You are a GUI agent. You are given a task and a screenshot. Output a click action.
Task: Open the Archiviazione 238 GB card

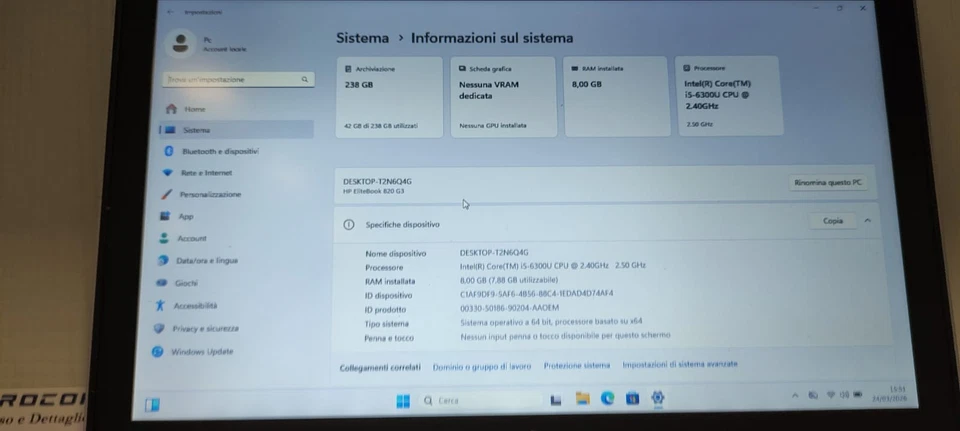389,97
